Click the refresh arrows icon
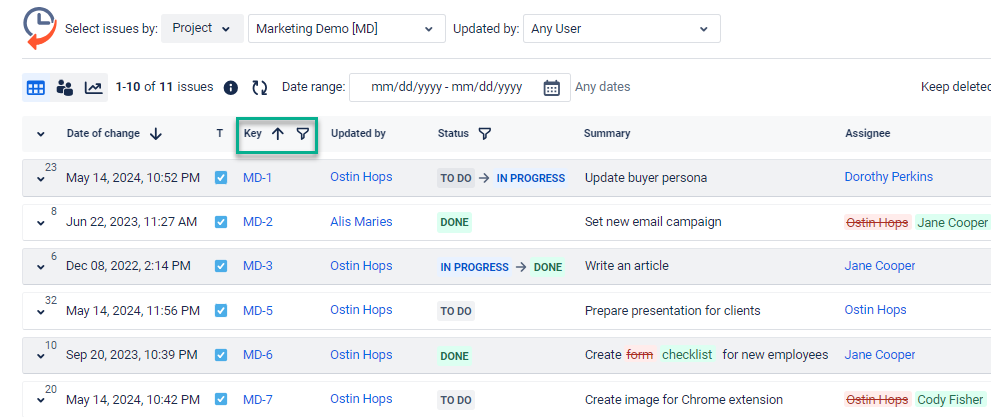 (x=260, y=88)
